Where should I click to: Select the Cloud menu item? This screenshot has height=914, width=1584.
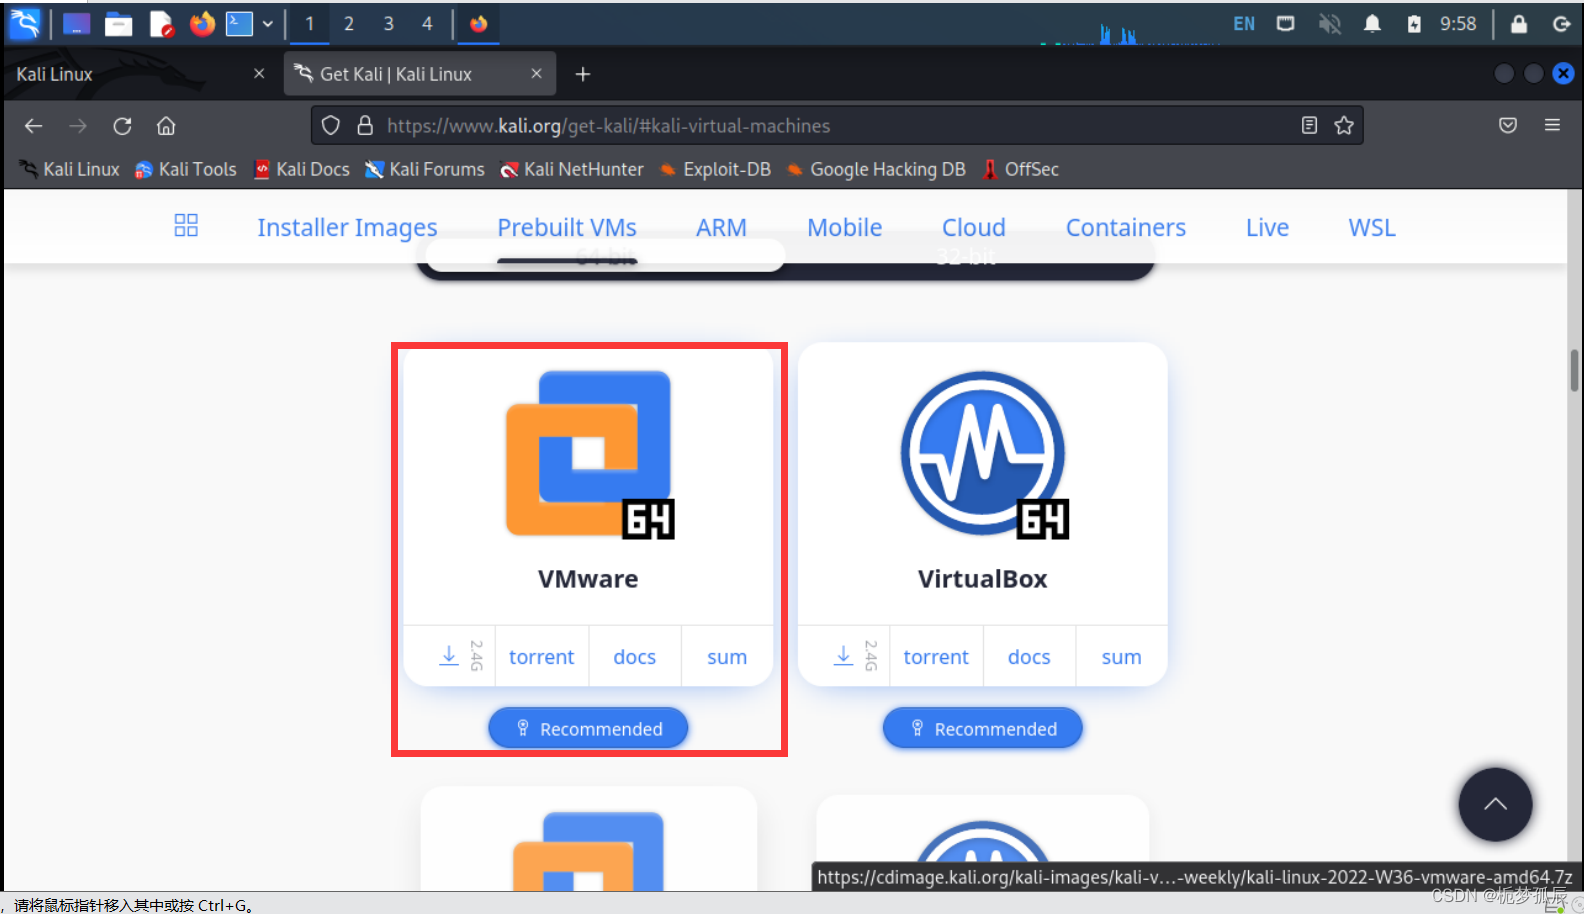[x=973, y=228]
